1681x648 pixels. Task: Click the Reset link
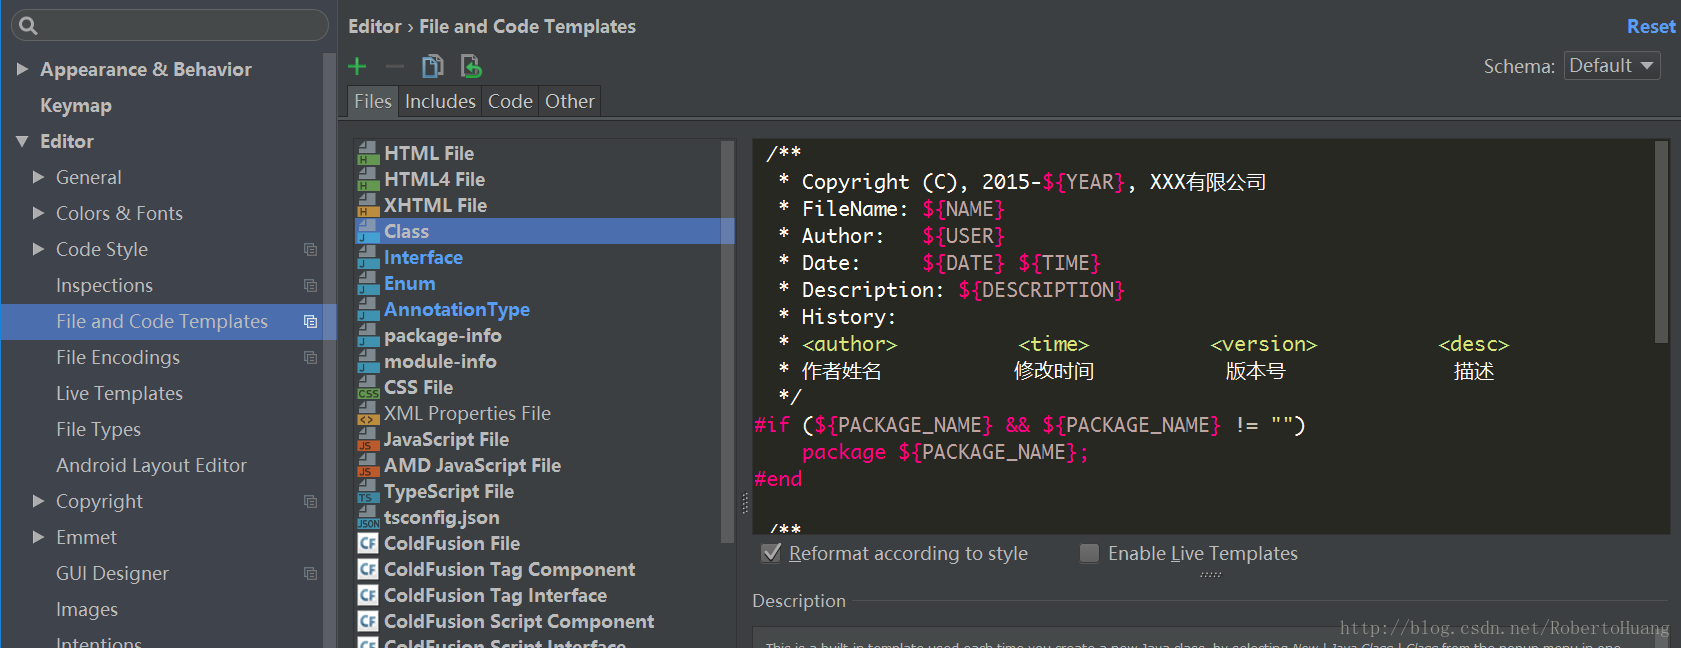[1650, 27]
